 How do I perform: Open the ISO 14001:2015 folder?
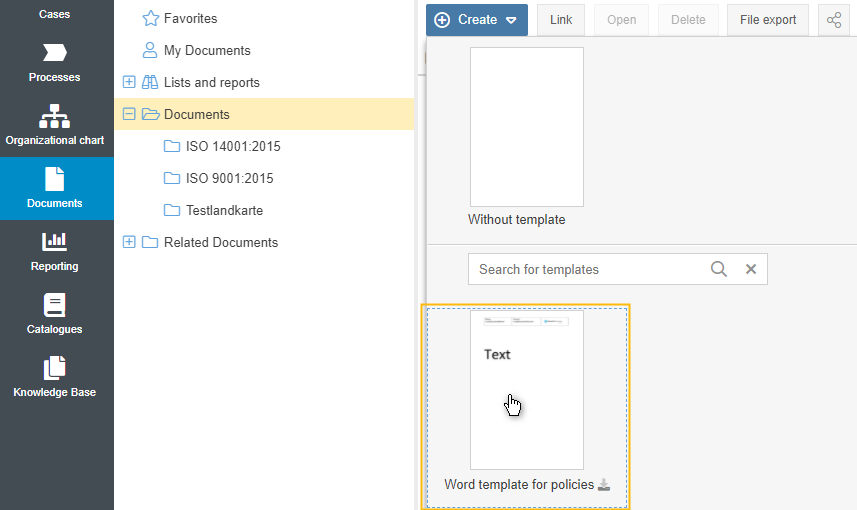[232, 146]
